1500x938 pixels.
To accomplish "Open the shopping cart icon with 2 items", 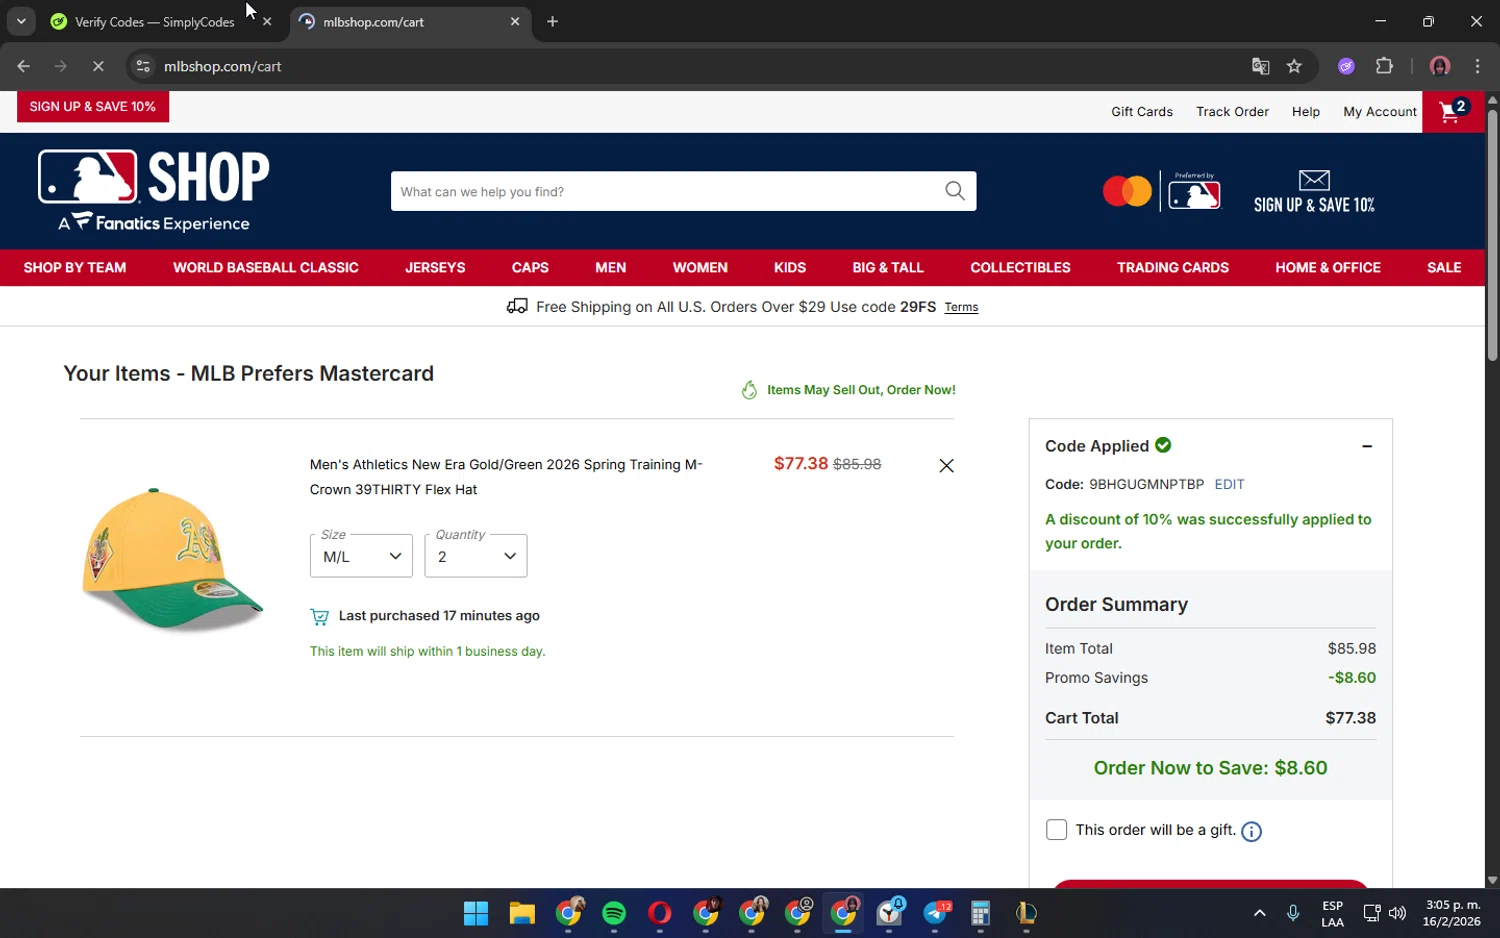I will [1453, 111].
